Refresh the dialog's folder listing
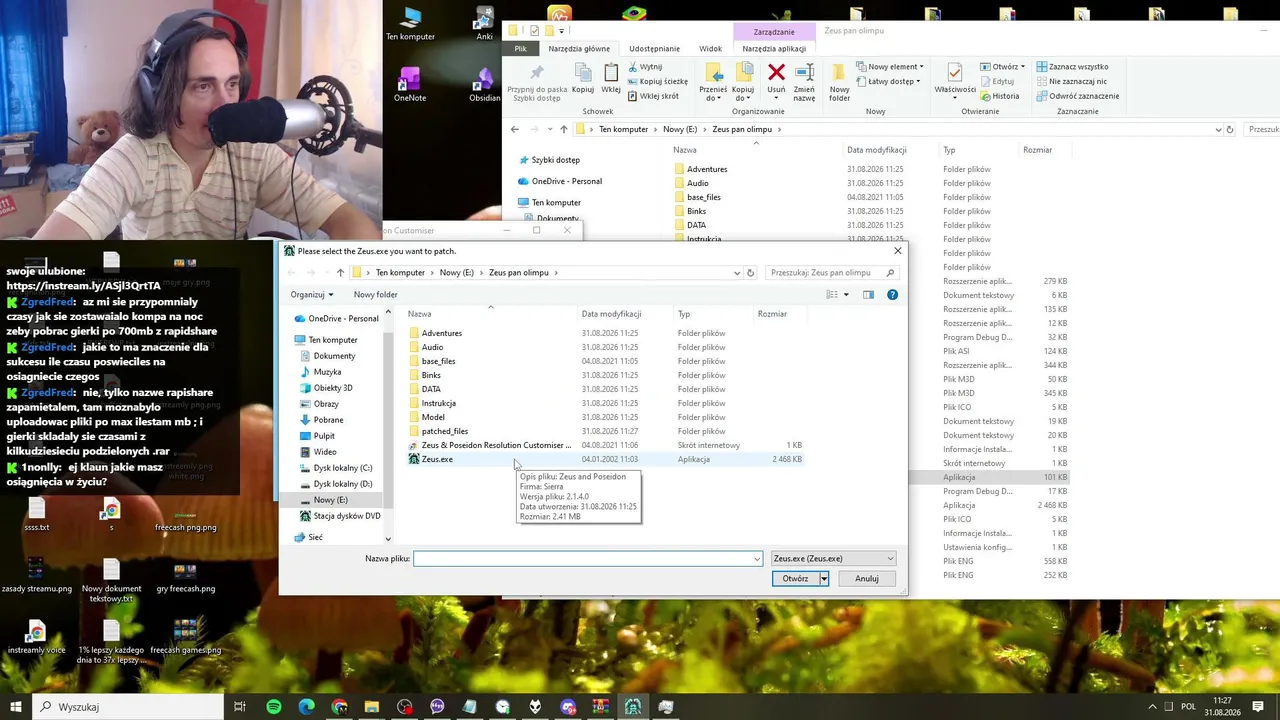 [x=750, y=273]
